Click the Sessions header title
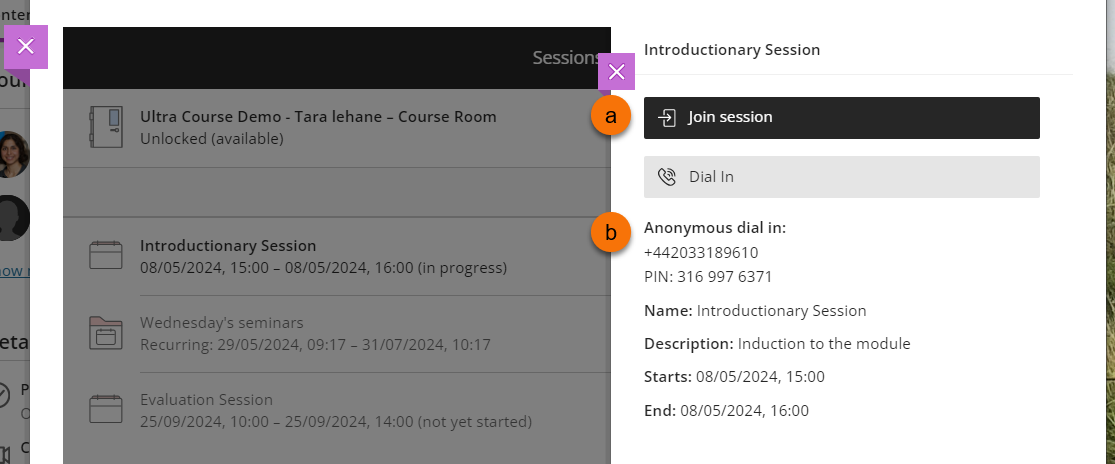1115x464 pixels. pos(565,58)
